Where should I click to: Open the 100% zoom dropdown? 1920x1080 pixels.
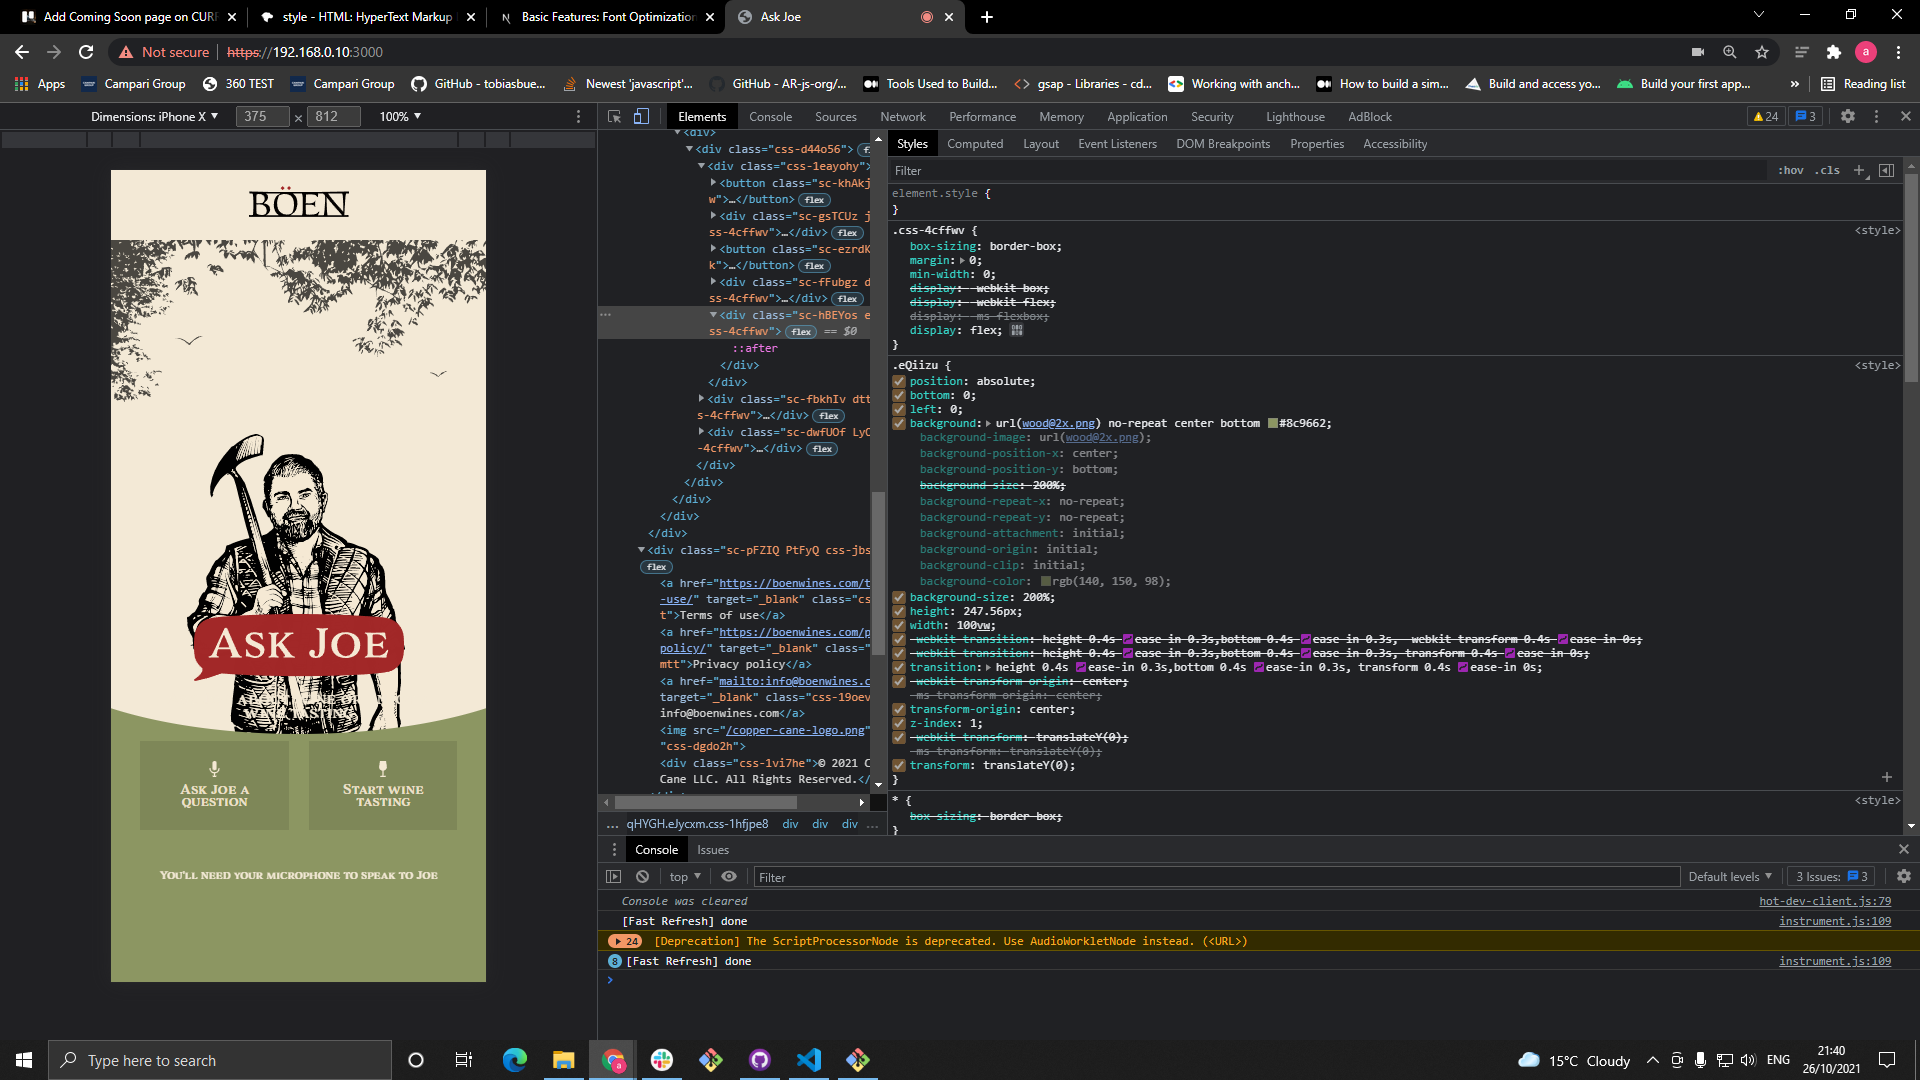(x=400, y=117)
